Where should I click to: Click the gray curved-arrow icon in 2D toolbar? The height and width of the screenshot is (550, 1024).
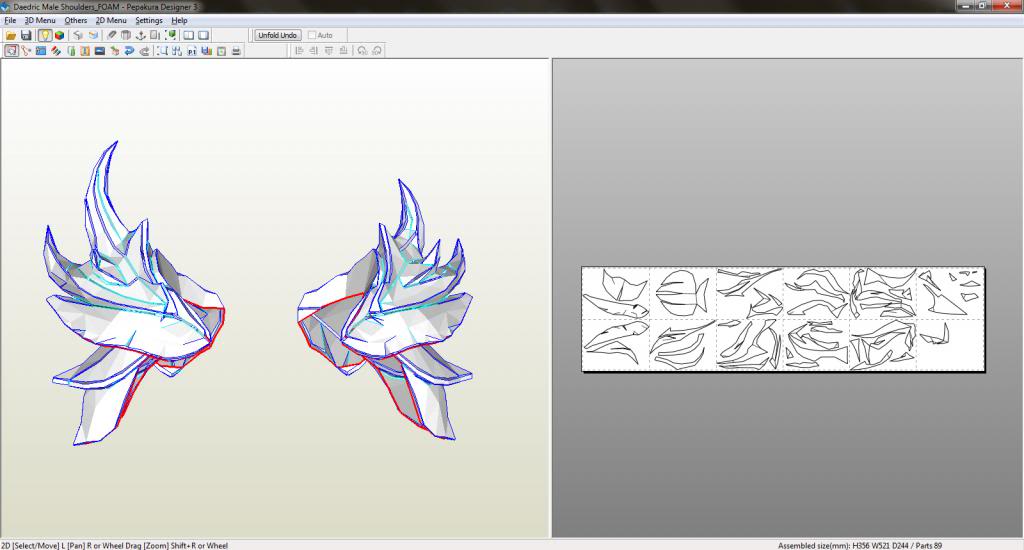[144, 50]
